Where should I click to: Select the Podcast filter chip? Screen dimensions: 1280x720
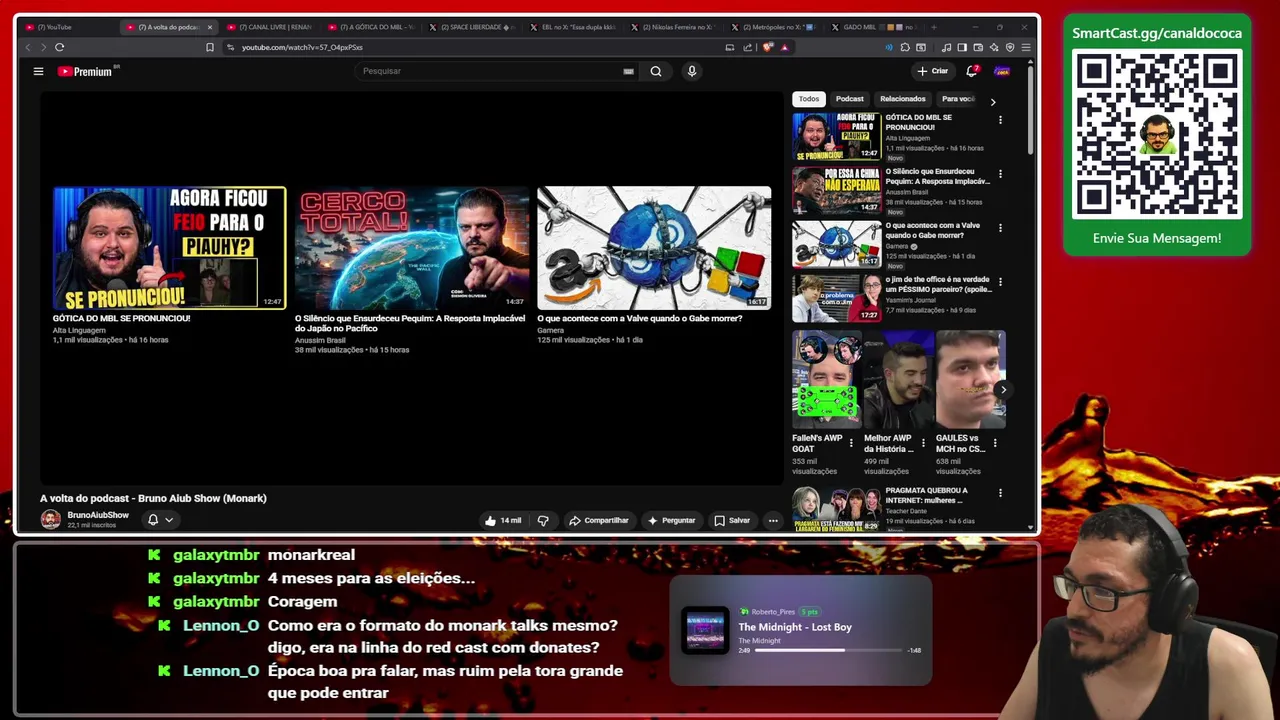click(x=849, y=99)
